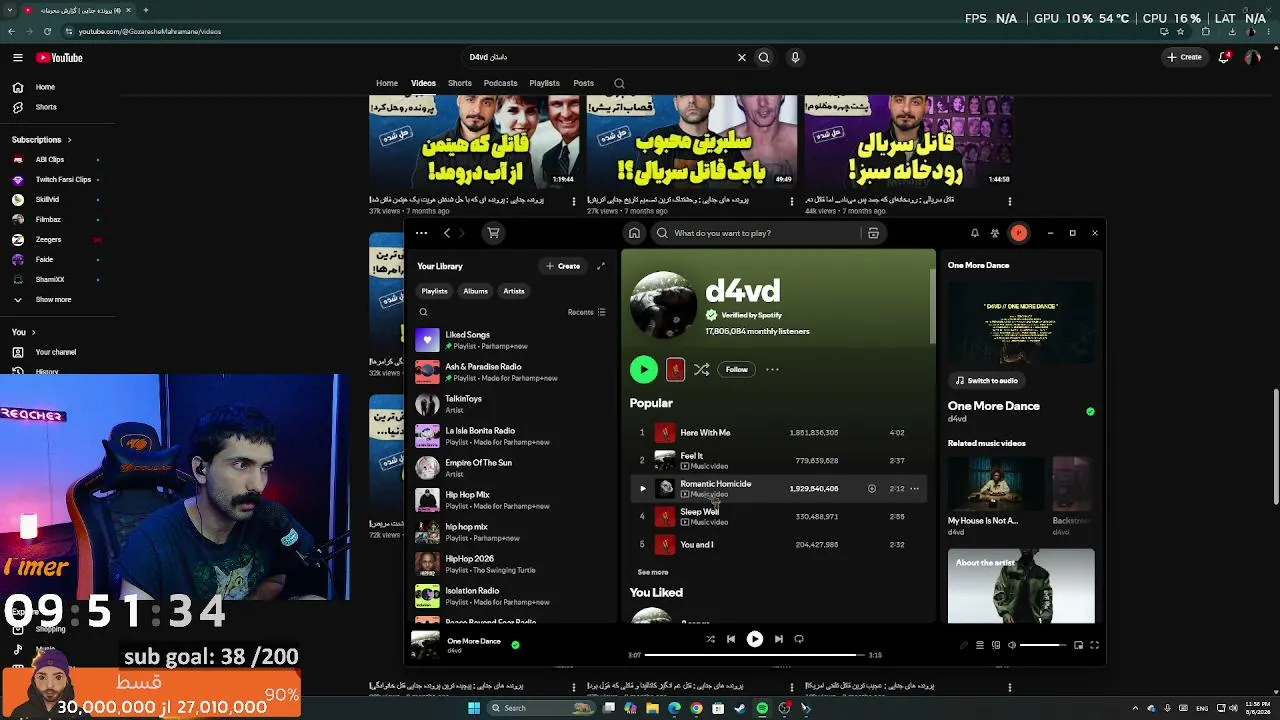This screenshot has height=720, width=1280.
Task: Open connect to a device icon
Action: [996, 645]
